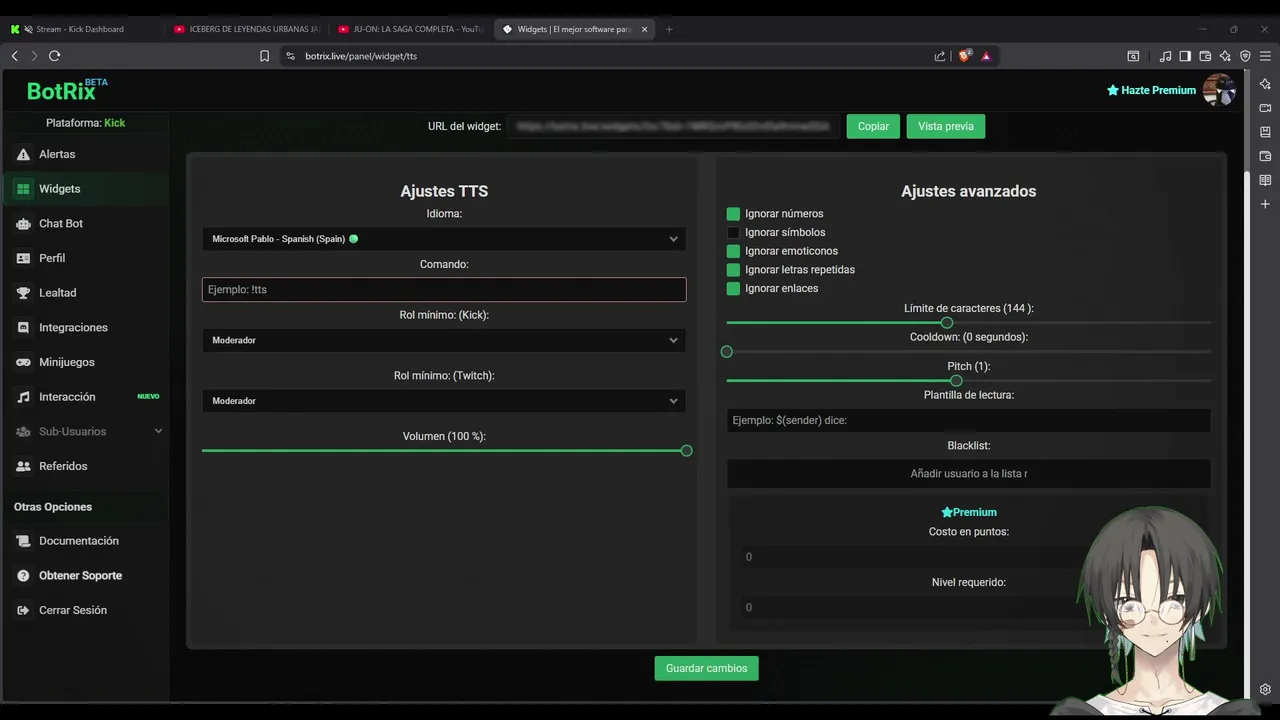Open the Rol mínimo (Twitch) dropdown
Image resolution: width=1280 pixels, height=720 pixels.
click(444, 401)
